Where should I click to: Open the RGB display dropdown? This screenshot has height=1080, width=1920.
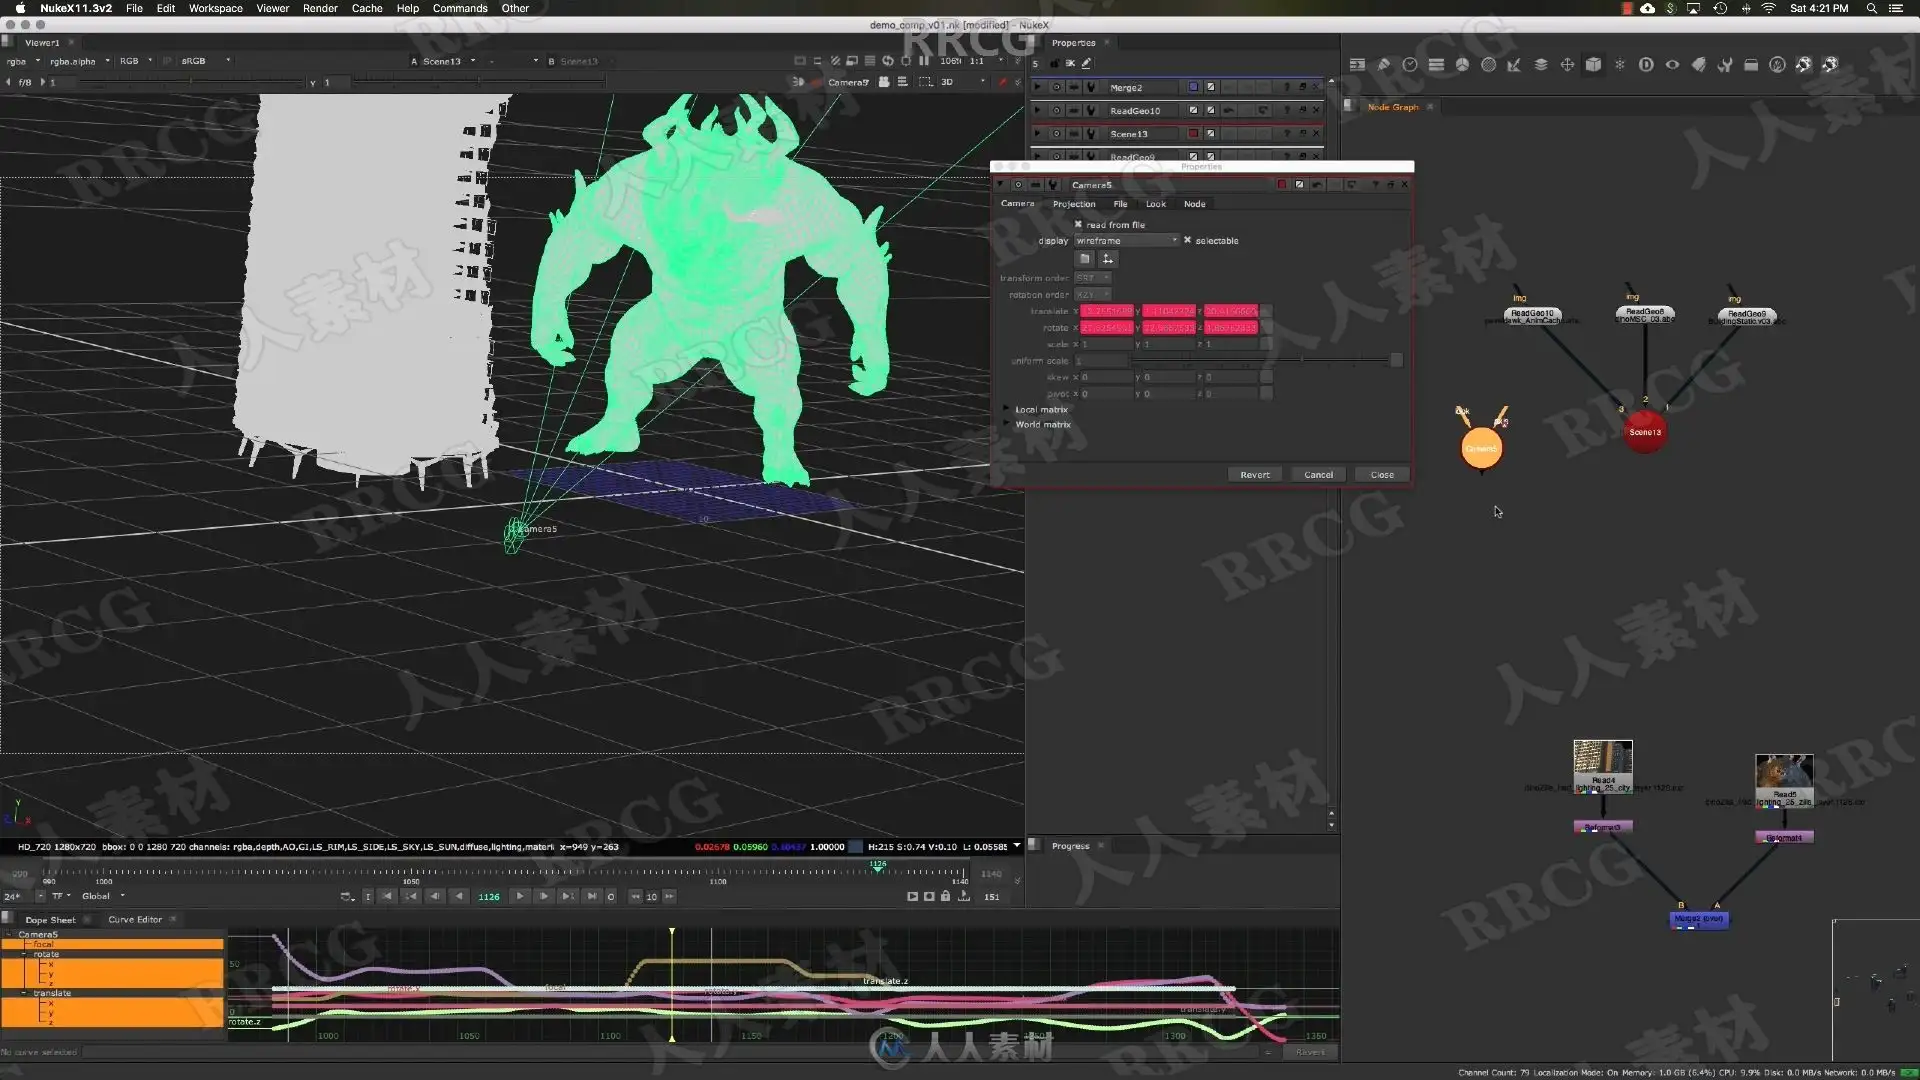click(135, 61)
